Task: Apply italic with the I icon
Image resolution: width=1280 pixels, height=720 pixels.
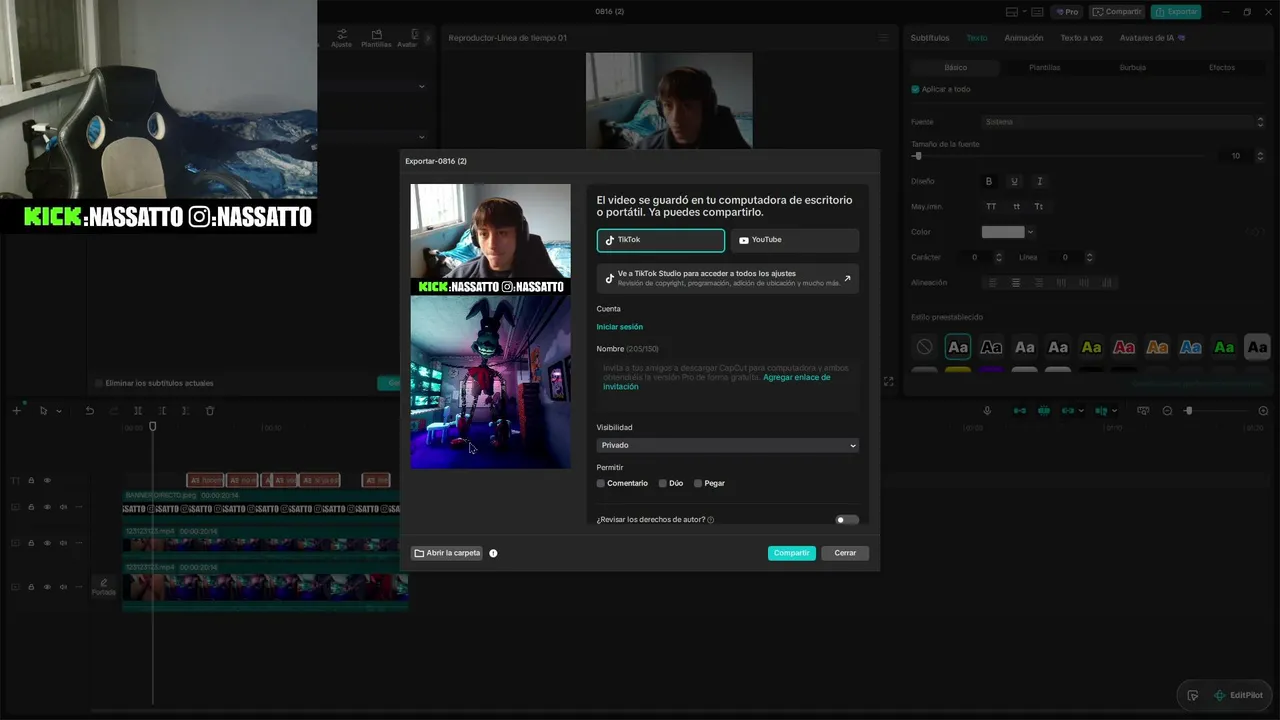Action: [1039, 182]
